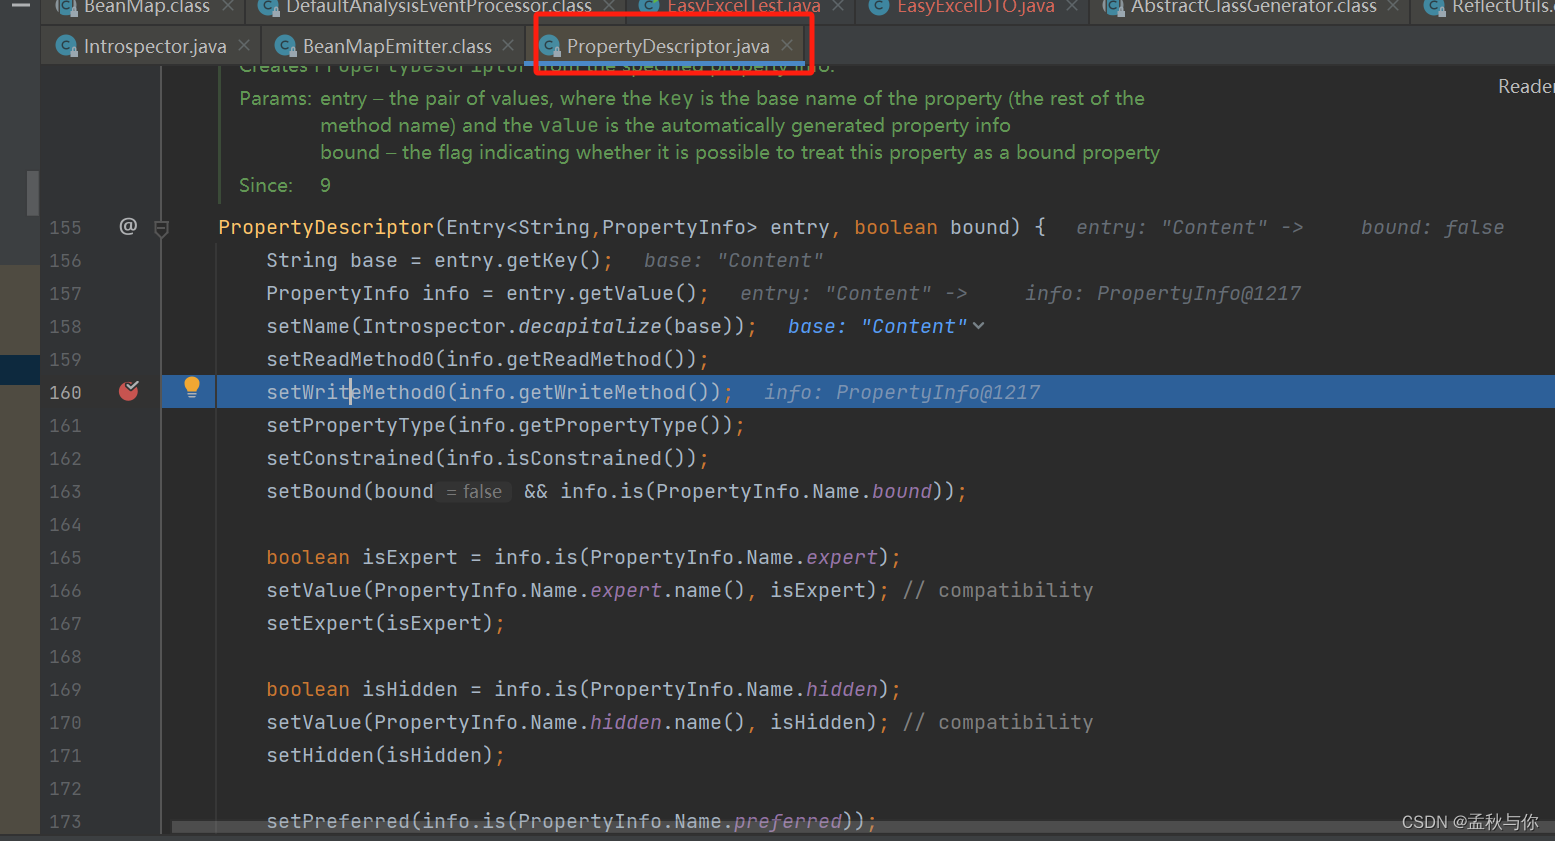Toggle the breakpoint in the gutter at line 160
1555x841 pixels.
pos(128,391)
